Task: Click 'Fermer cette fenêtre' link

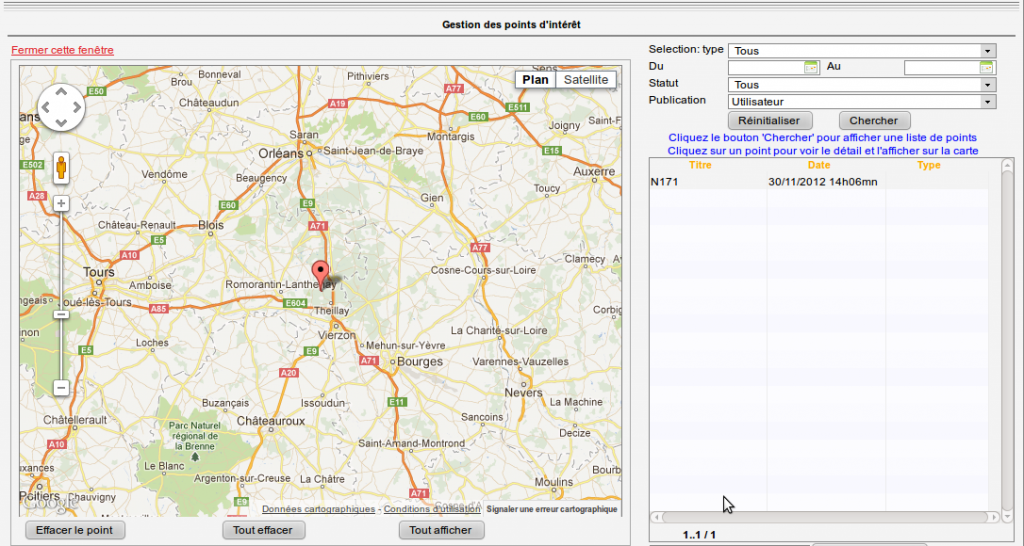Action: point(63,50)
